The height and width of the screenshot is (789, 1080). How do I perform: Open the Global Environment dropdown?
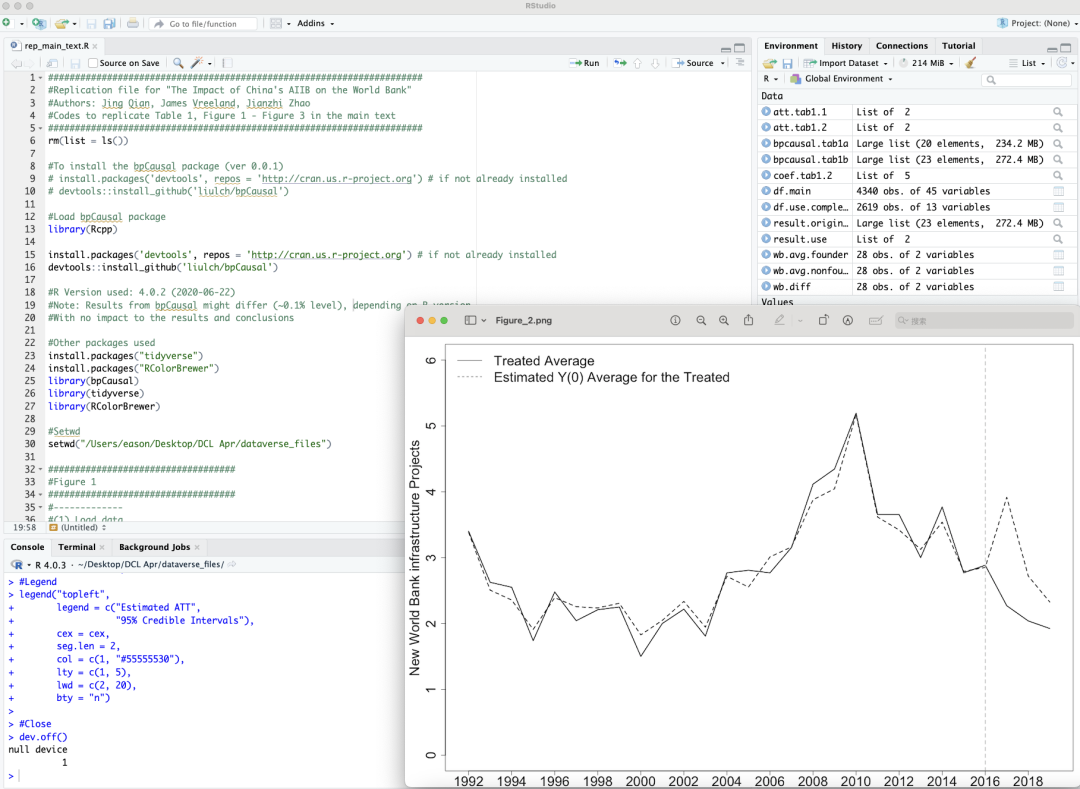click(x=841, y=78)
